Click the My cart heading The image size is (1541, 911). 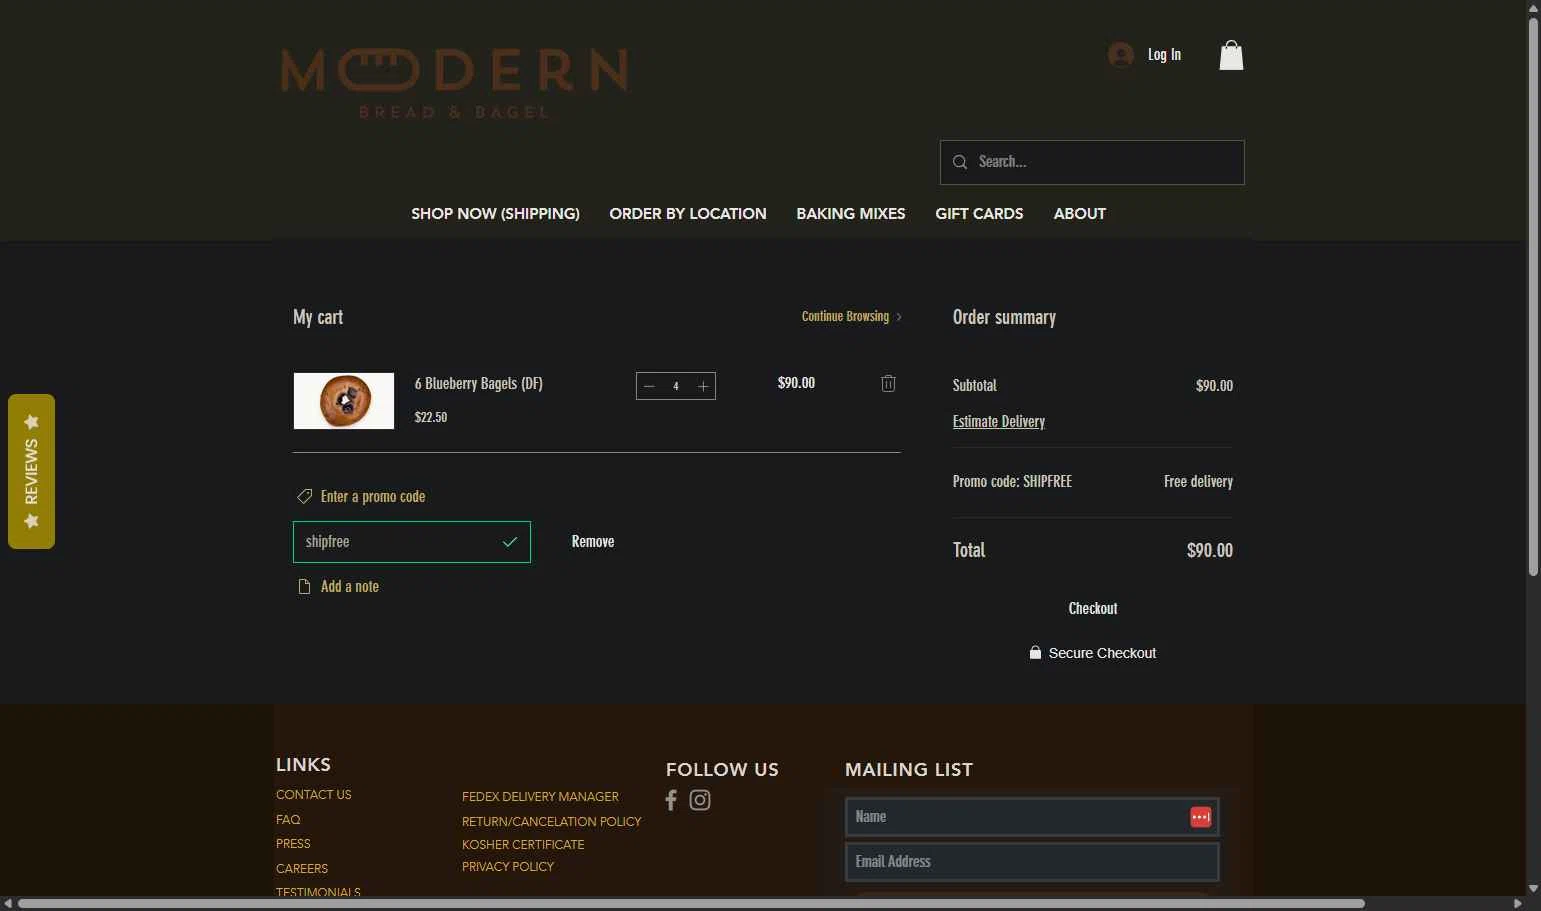click(318, 317)
